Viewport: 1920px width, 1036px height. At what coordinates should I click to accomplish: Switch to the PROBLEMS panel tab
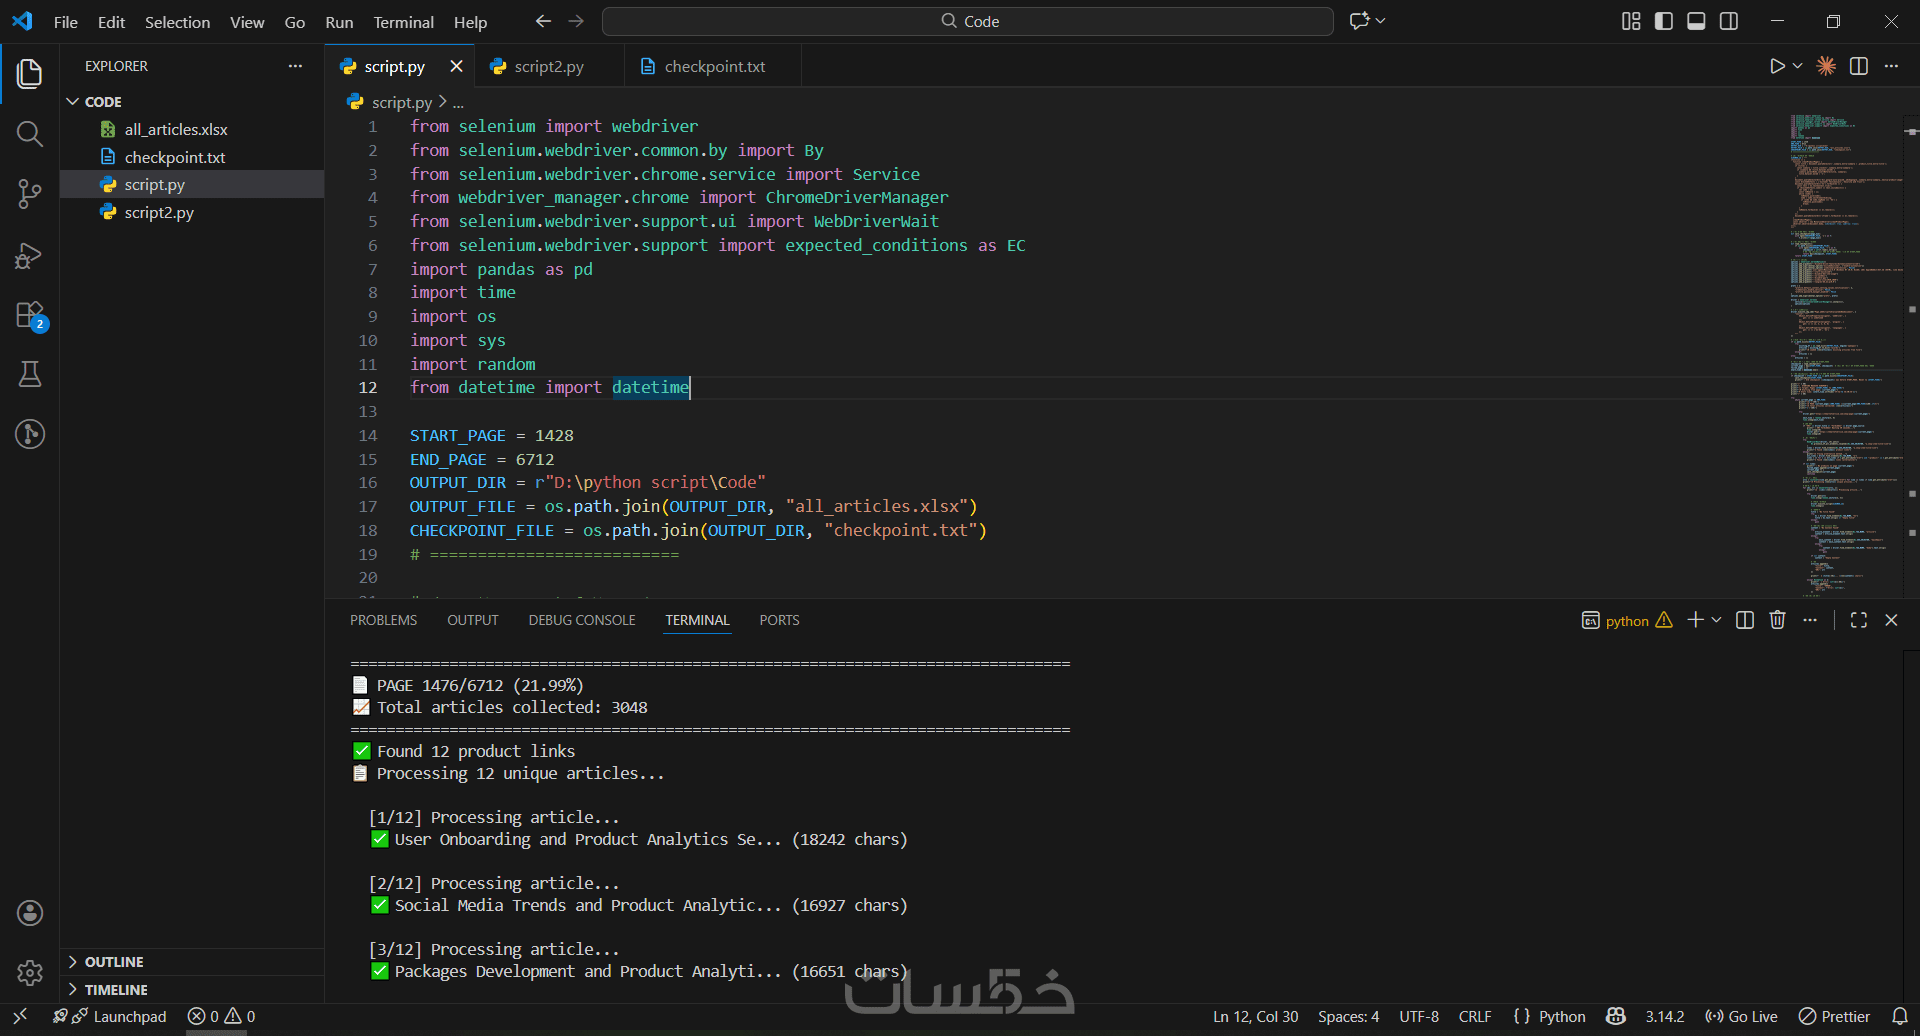pyautogui.click(x=383, y=620)
